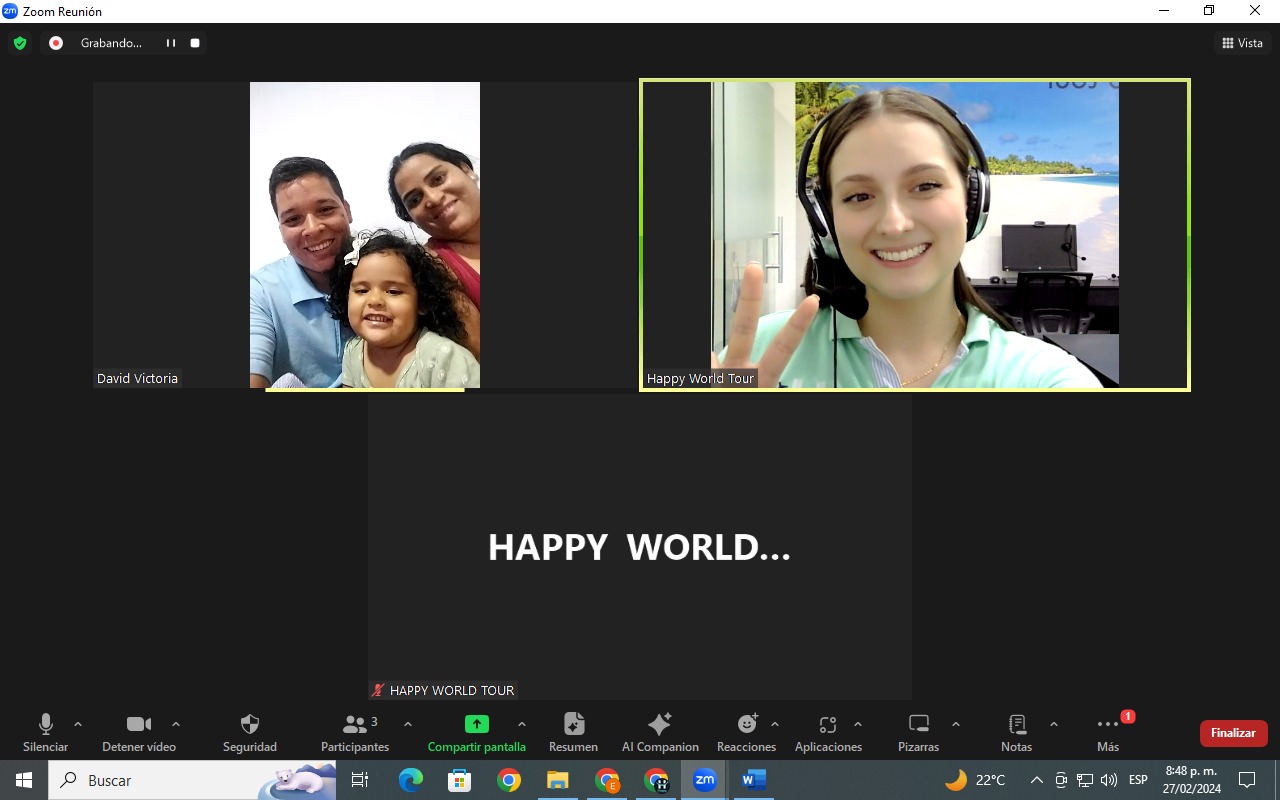
Task: Open network icon in system tray
Action: [x=1085, y=780]
